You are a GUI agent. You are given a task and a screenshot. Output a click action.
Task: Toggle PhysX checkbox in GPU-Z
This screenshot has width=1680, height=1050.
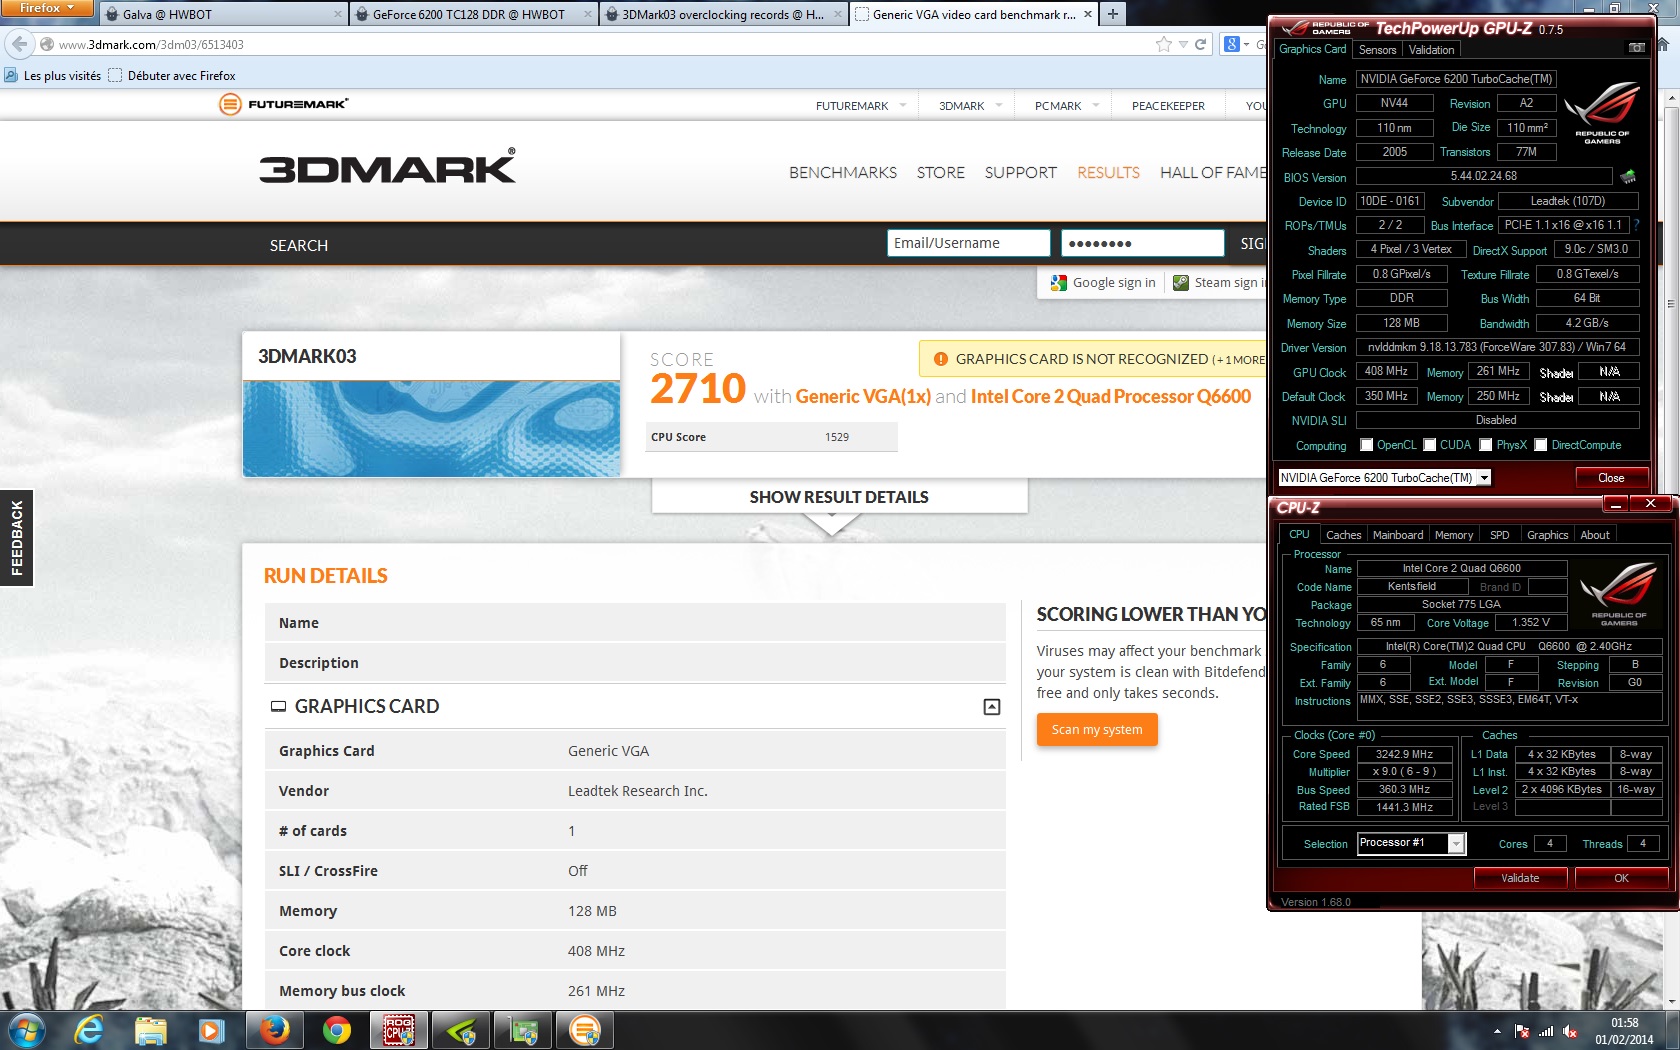[x=1486, y=445]
